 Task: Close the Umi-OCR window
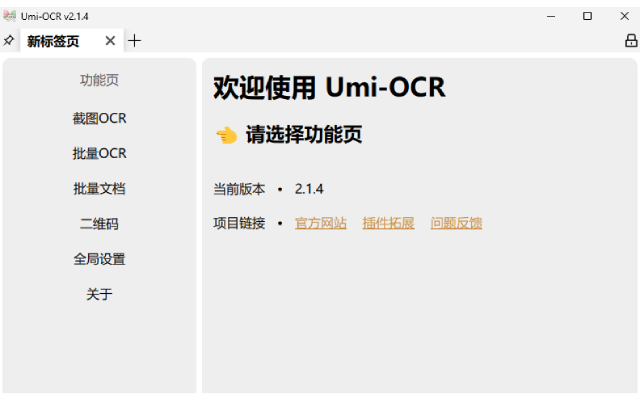click(624, 16)
